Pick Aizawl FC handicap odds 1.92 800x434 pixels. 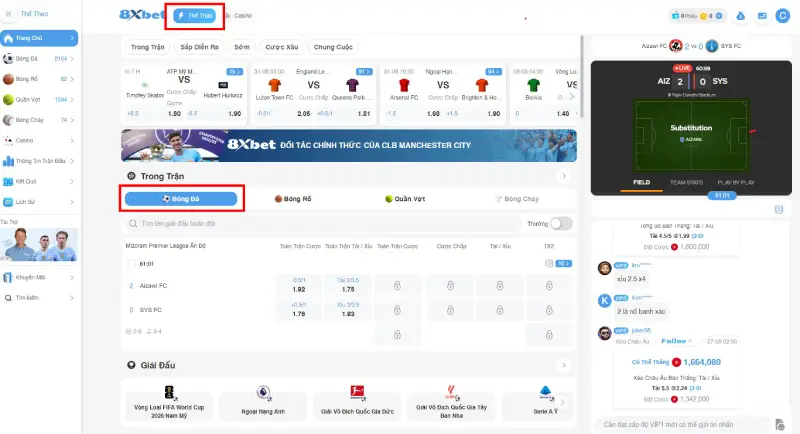tap(298, 286)
